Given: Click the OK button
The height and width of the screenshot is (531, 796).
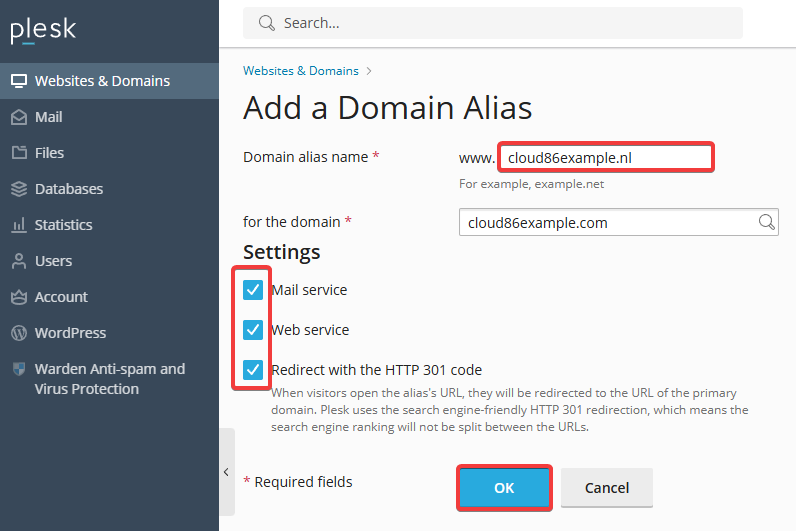Looking at the screenshot, I should [504, 488].
